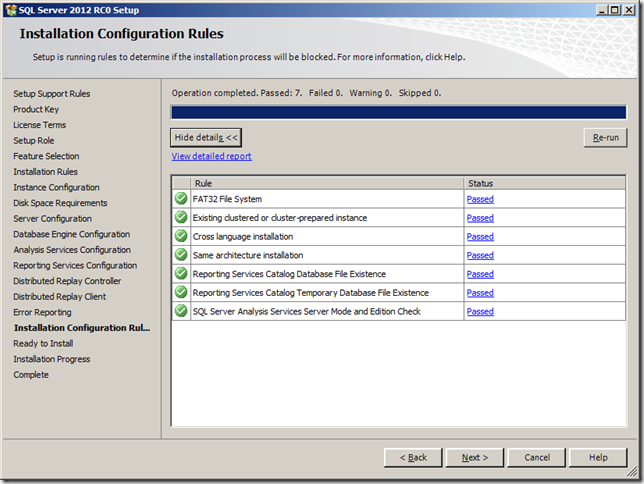Viewport: 644px width, 484px height.
Task: Click the SQL Server Setup title bar icon
Action: pos(10,9)
